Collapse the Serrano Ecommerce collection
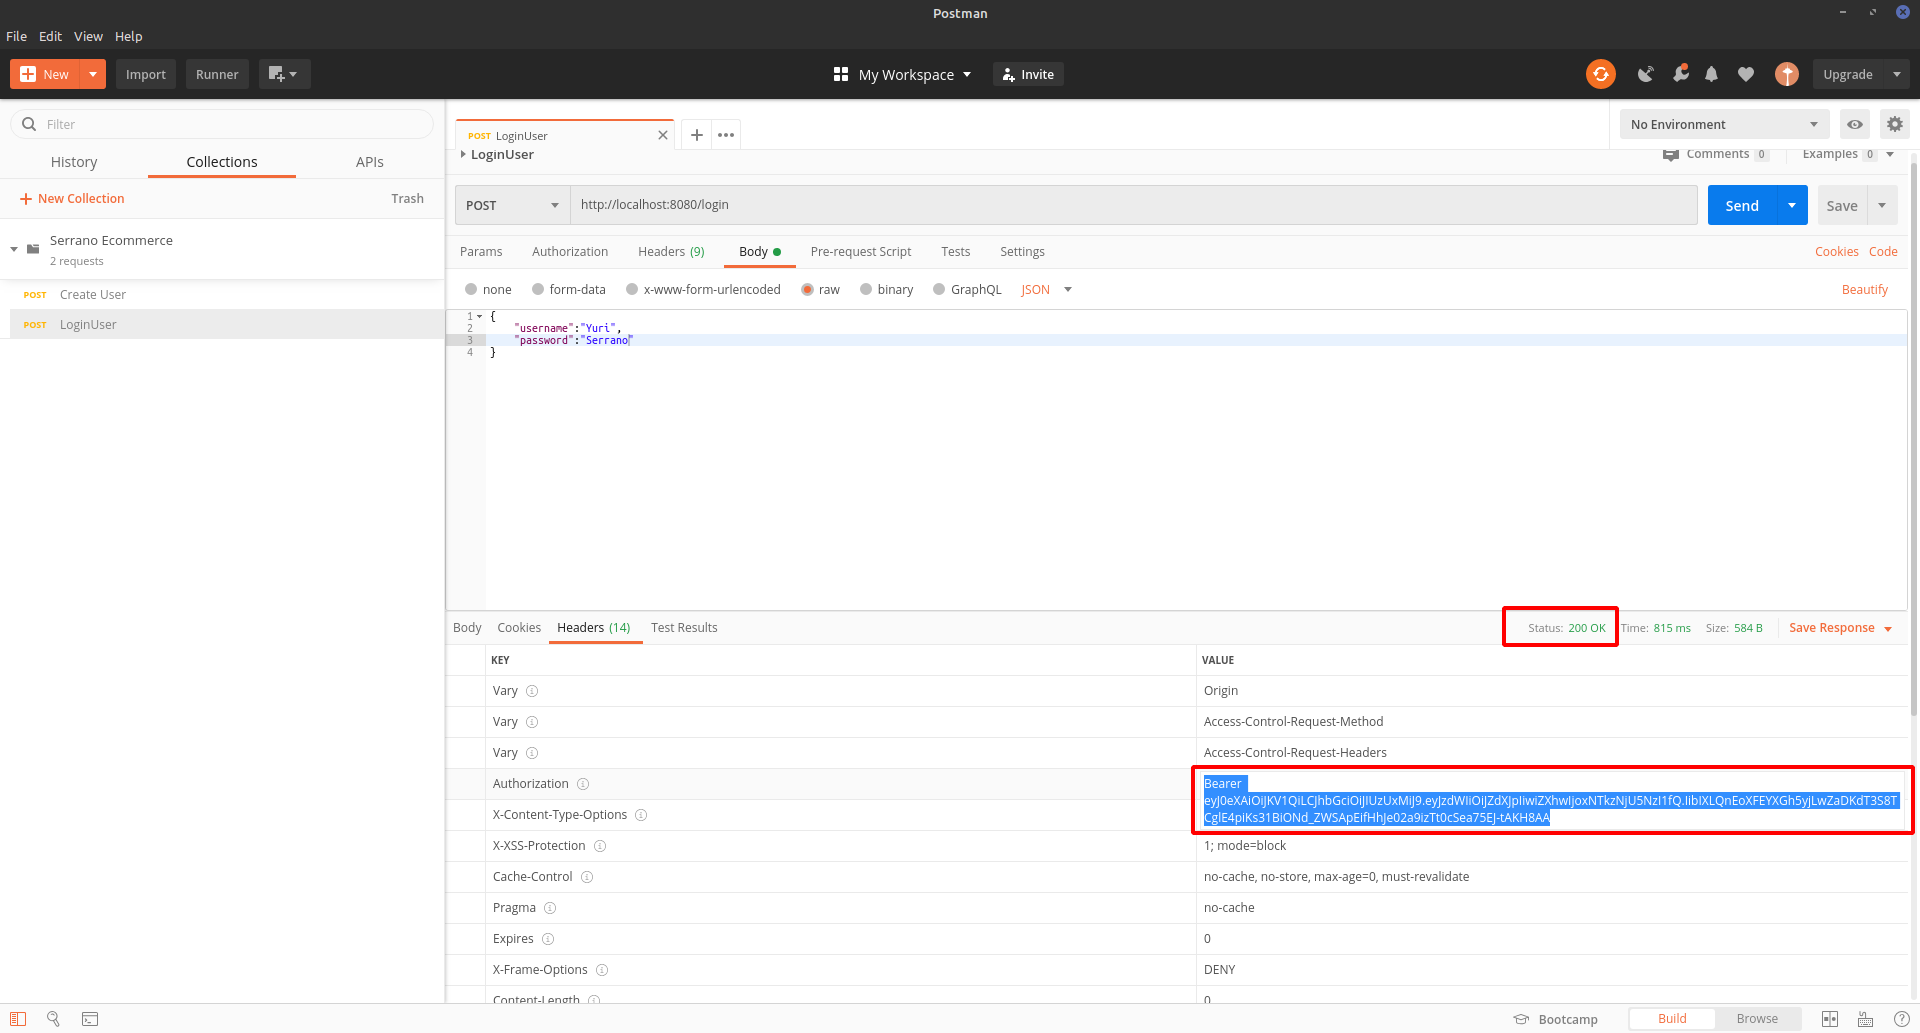Screen dimensions: 1920x1033 click(14, 249)
